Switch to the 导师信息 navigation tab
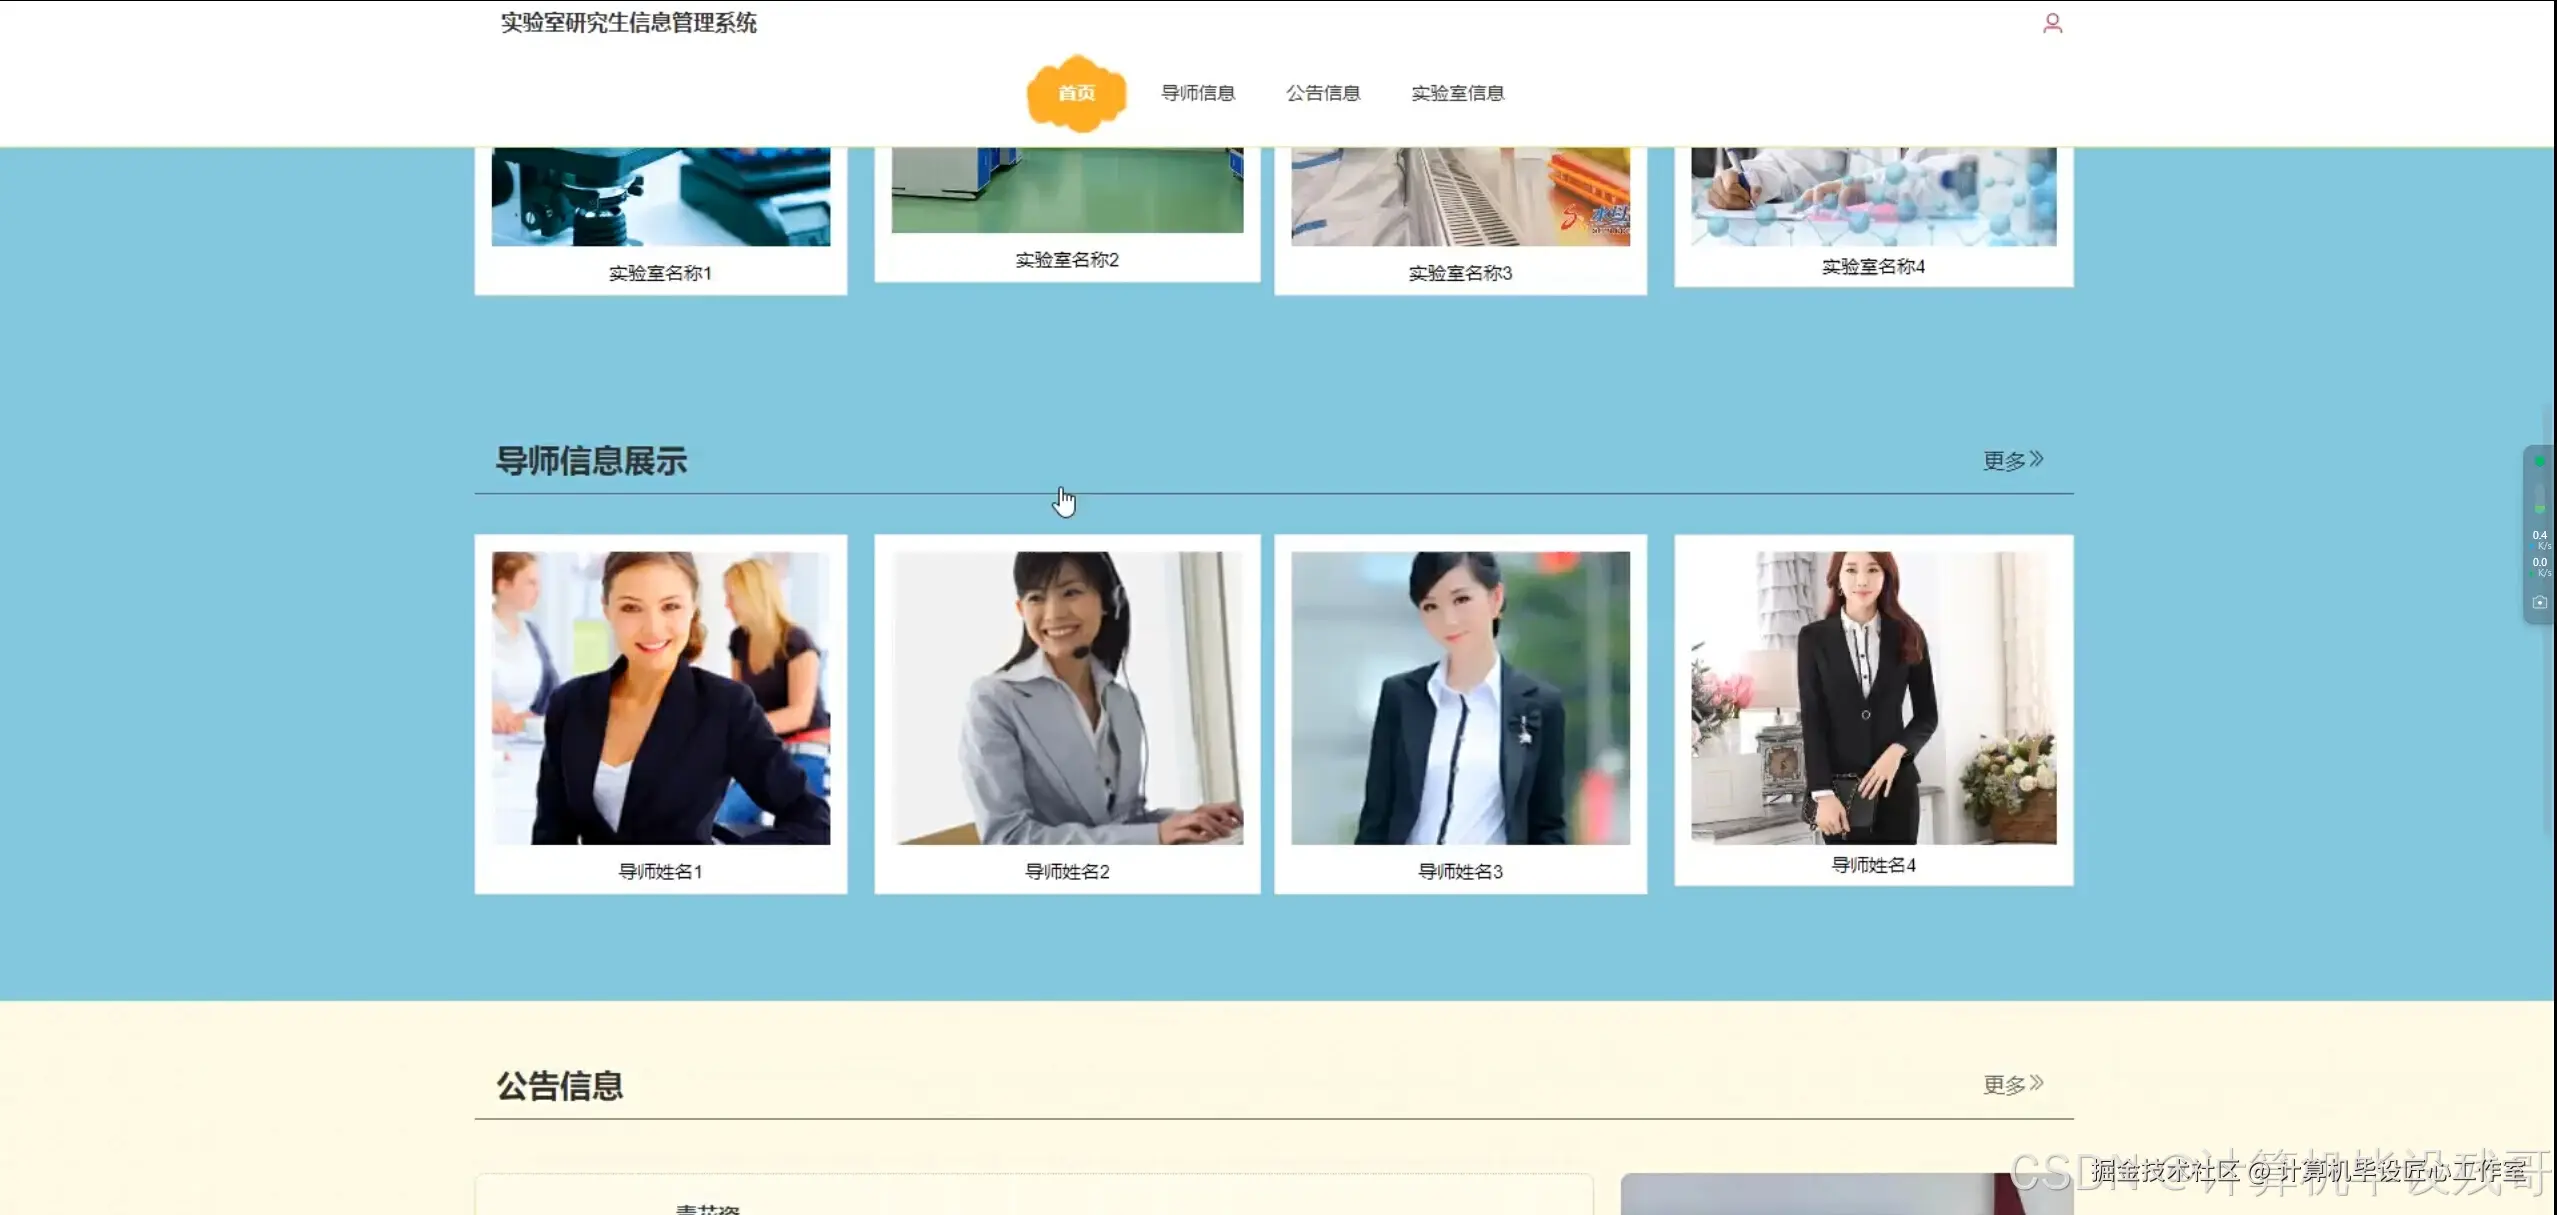 pos(1198,93)
